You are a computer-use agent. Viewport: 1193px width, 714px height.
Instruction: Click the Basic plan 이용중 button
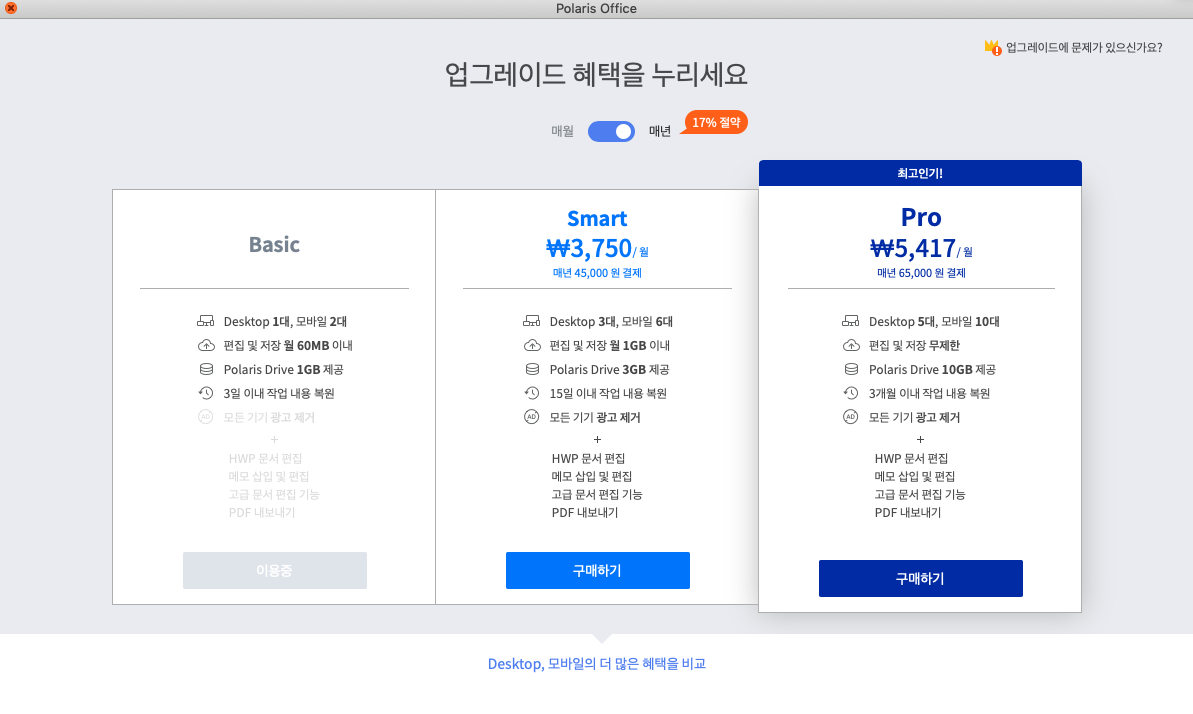coord(275,570)
